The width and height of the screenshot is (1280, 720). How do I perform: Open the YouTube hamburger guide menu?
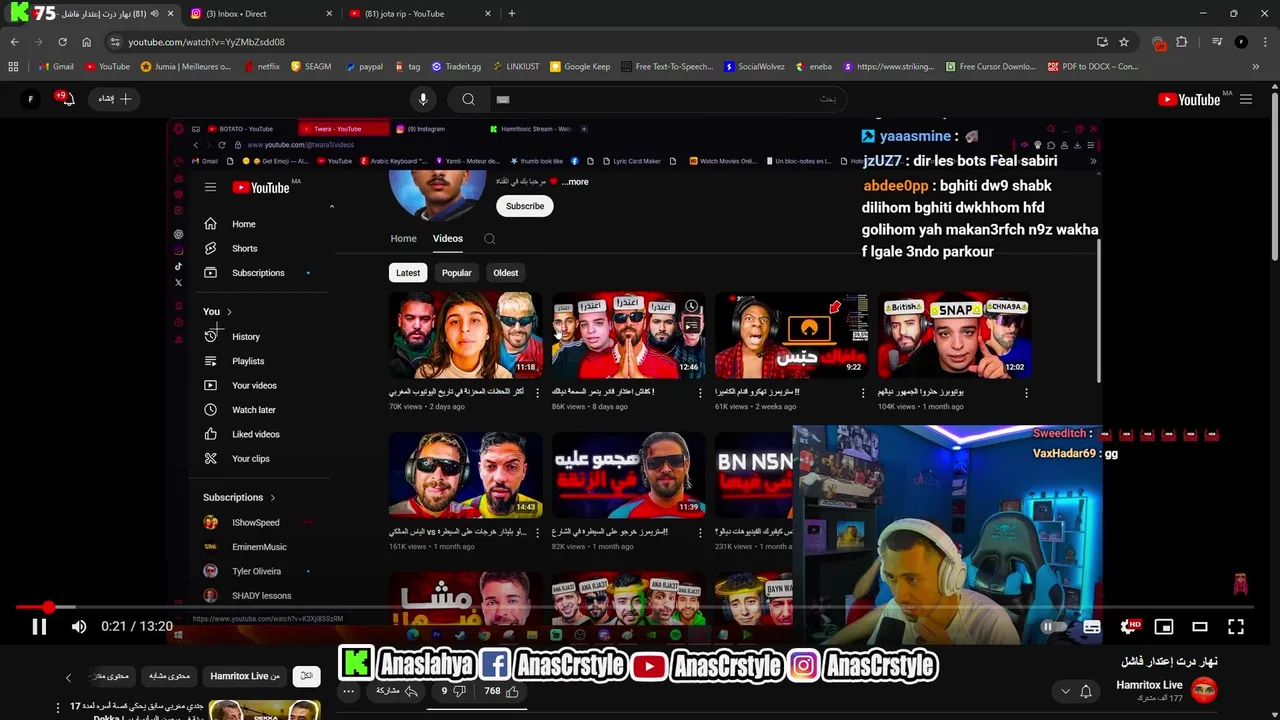(1246, 99)
